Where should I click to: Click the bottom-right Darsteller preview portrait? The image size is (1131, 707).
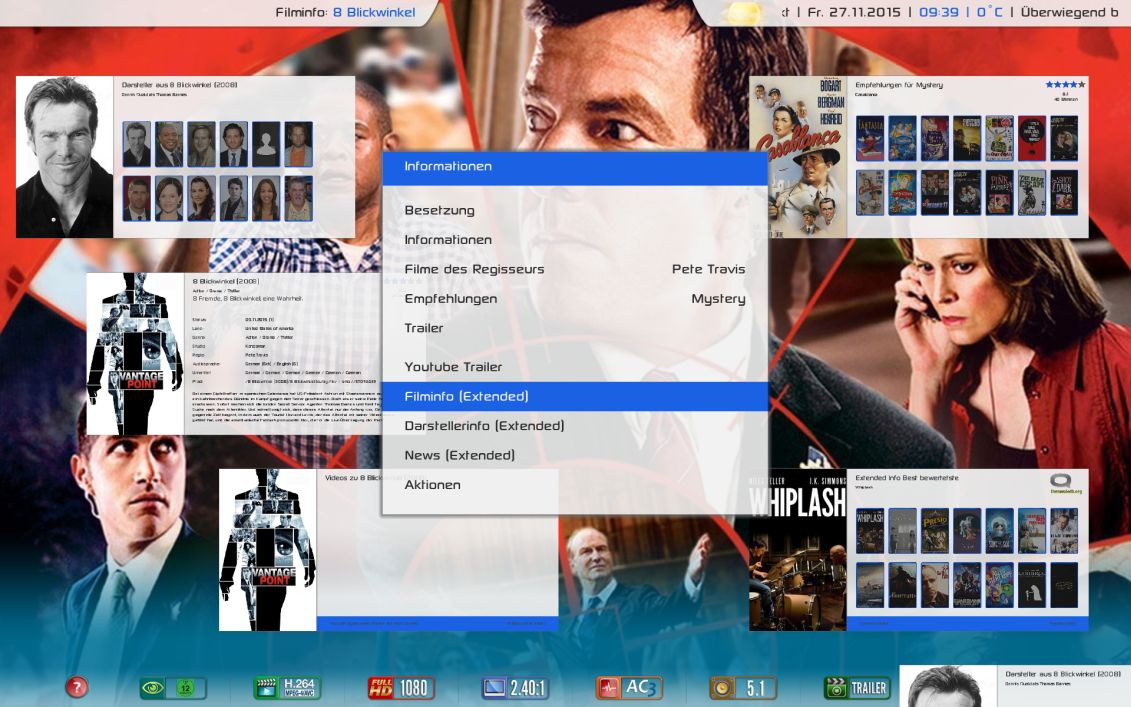click(948, 686)
